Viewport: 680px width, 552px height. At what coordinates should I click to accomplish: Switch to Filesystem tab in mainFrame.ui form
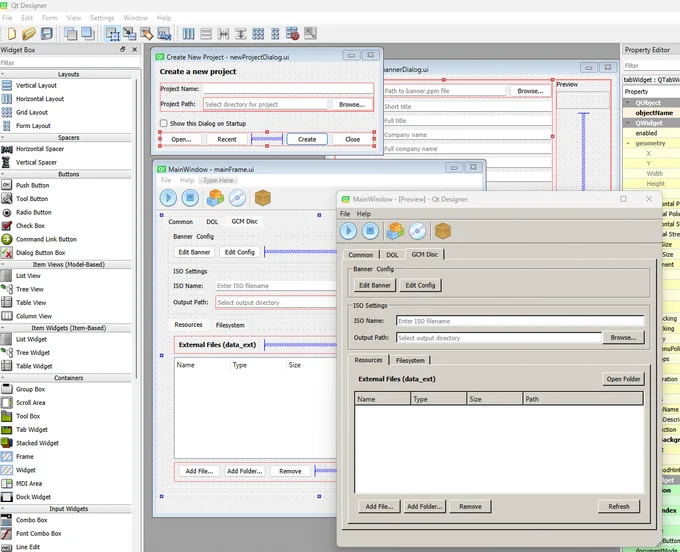(230, 325)
